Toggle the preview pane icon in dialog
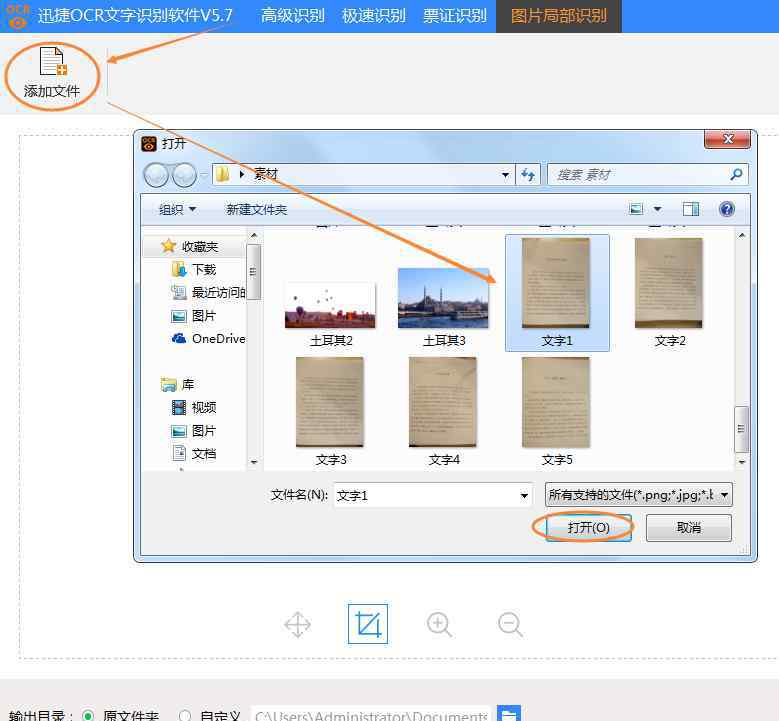Image resolution: width=779 pixels, height=721 pixels. point(691,209)
